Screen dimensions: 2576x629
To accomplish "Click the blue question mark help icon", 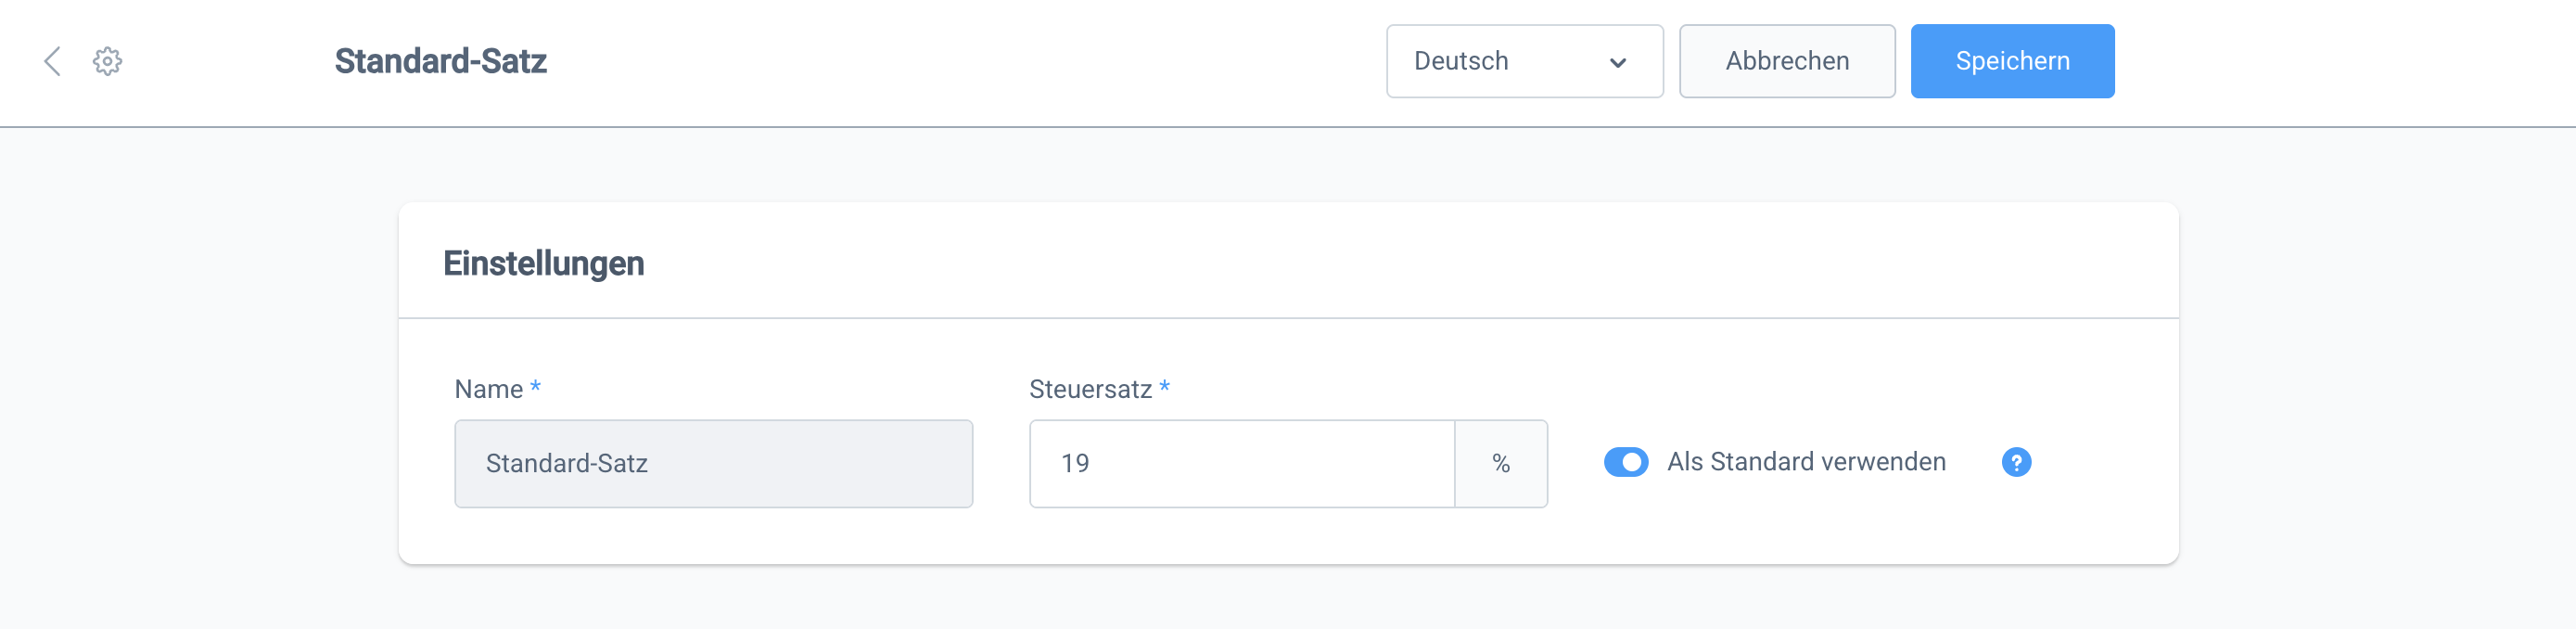I will click(2015, 462).
